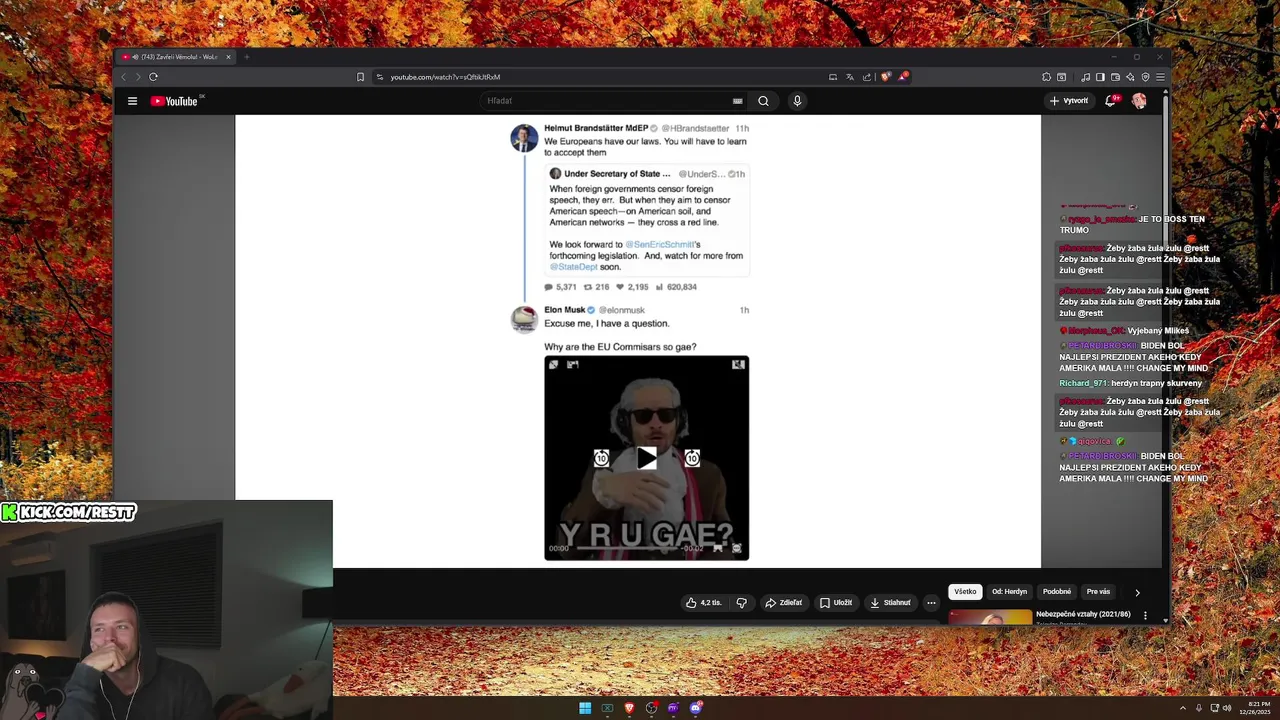Open Nebezpečné vztahy video thumbnail
The image size is (1280, 720).
click(990, 617)
